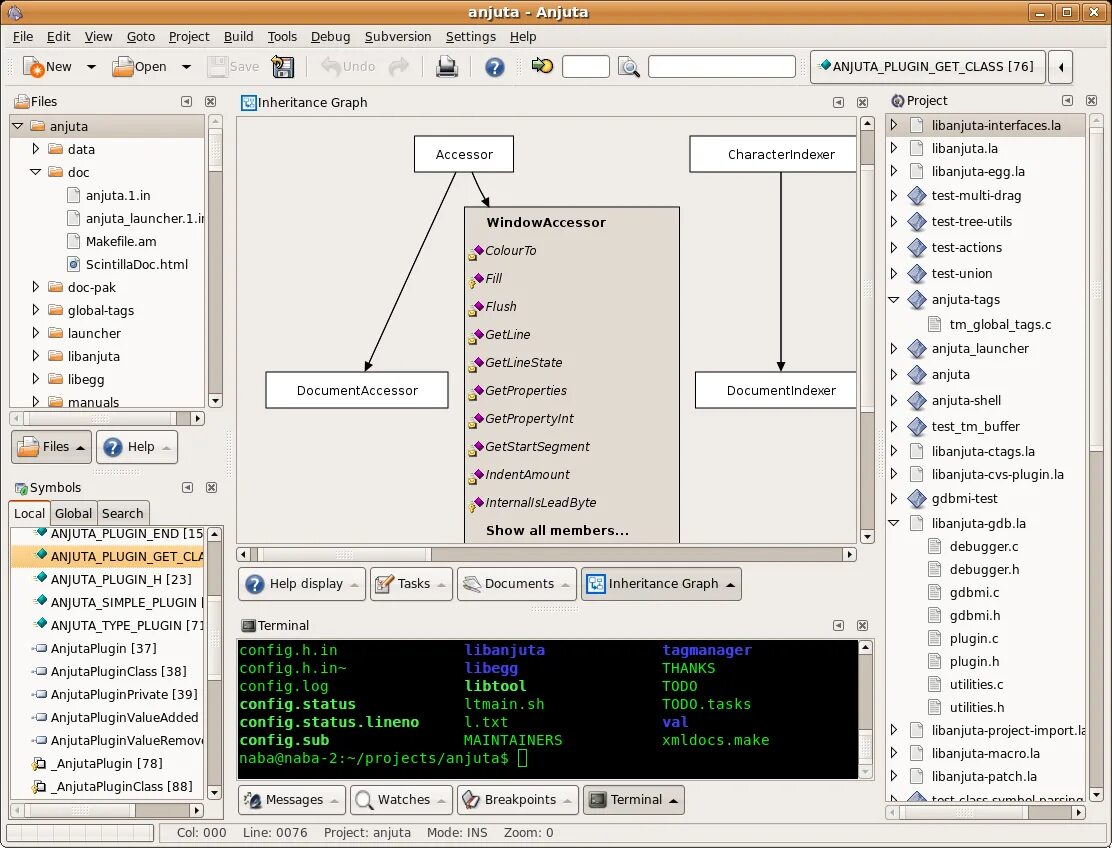Close the Files panel

coord(211,101)
